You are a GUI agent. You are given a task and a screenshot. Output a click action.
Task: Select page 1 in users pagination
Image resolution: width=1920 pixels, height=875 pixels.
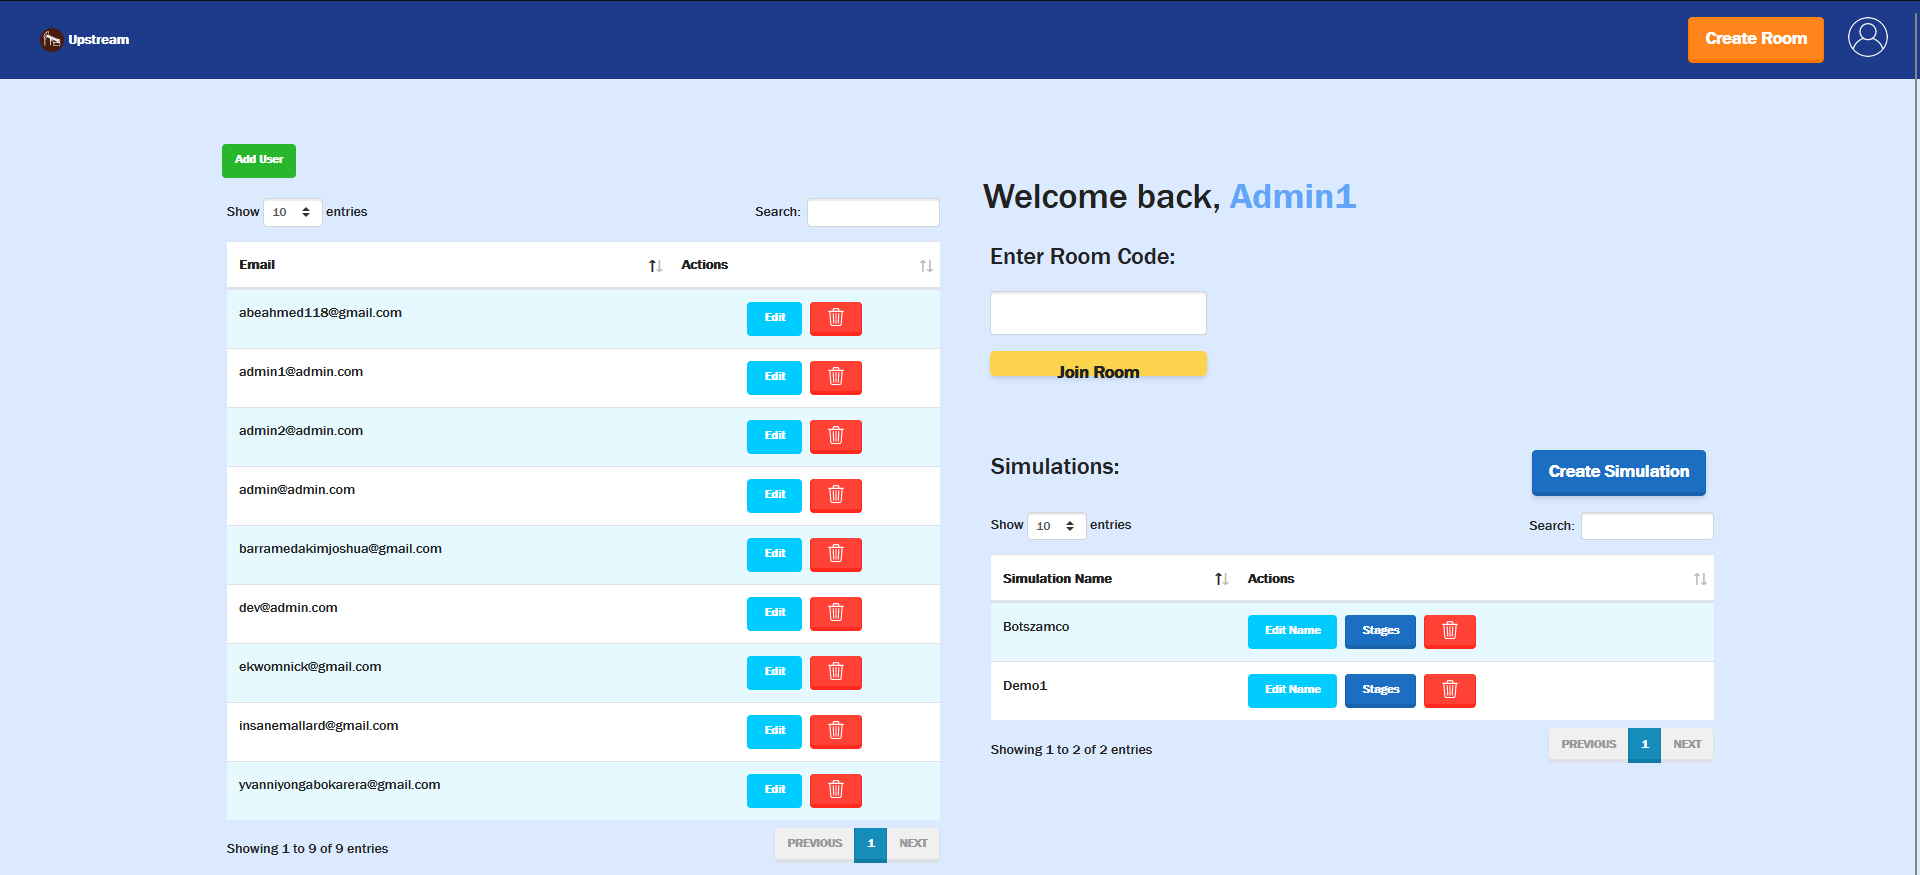(x=870, y=844)
